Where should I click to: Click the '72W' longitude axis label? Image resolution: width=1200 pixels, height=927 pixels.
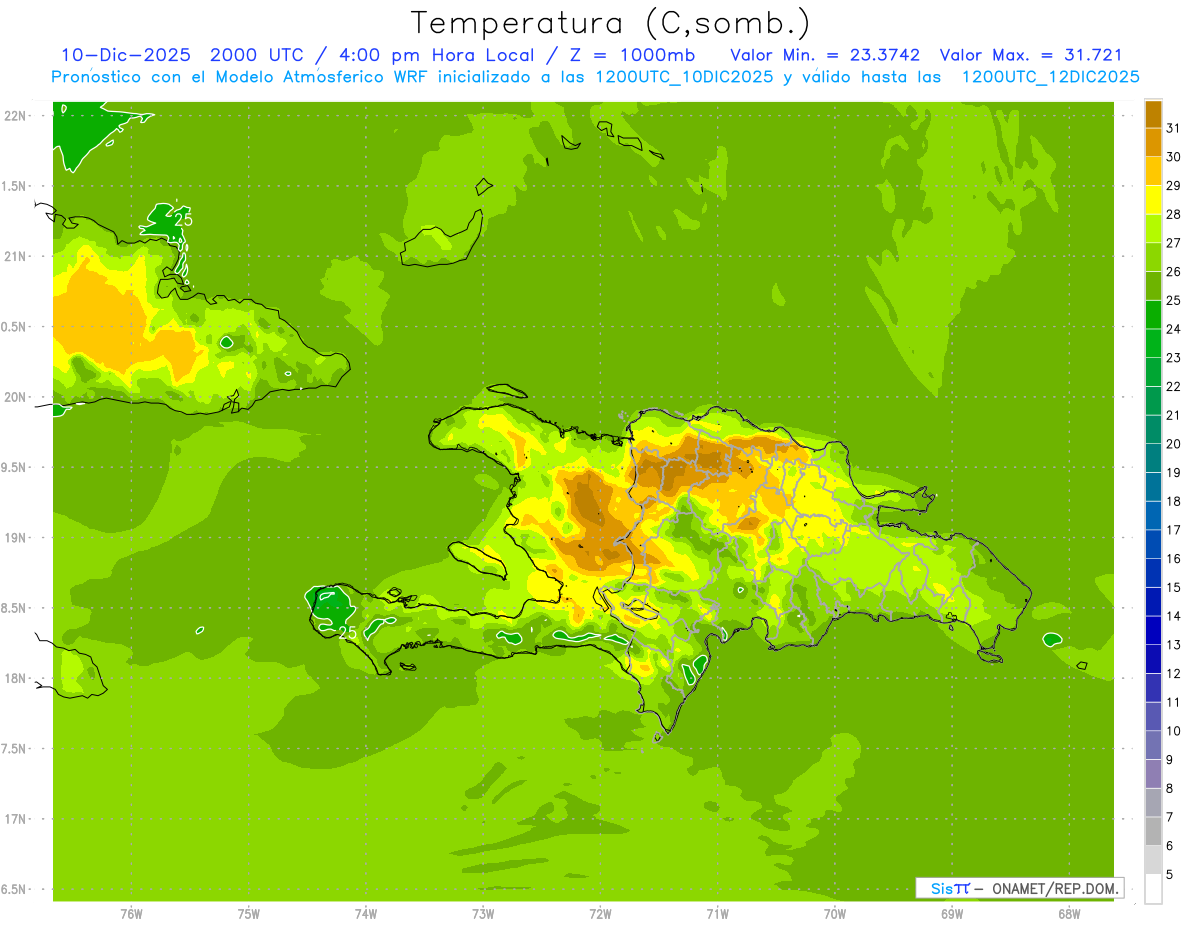tap(600, 914)
